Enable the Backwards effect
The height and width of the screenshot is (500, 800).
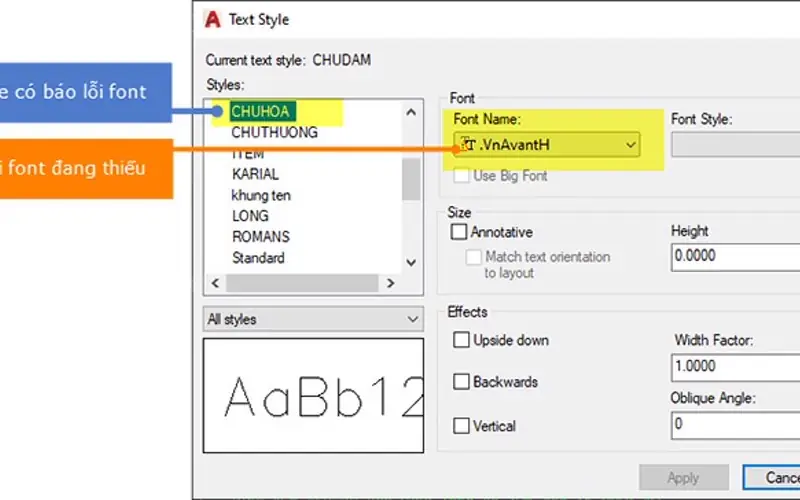point(461,382)
